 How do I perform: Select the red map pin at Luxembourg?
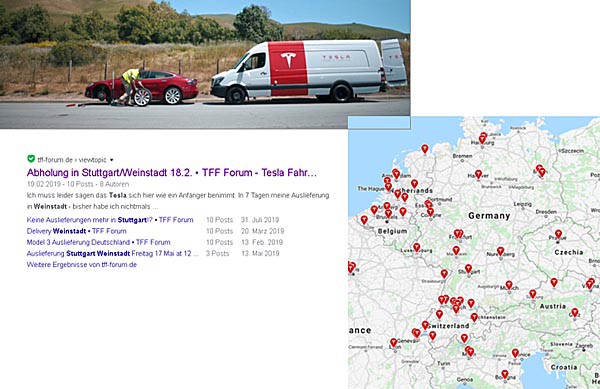click(417, 247)
